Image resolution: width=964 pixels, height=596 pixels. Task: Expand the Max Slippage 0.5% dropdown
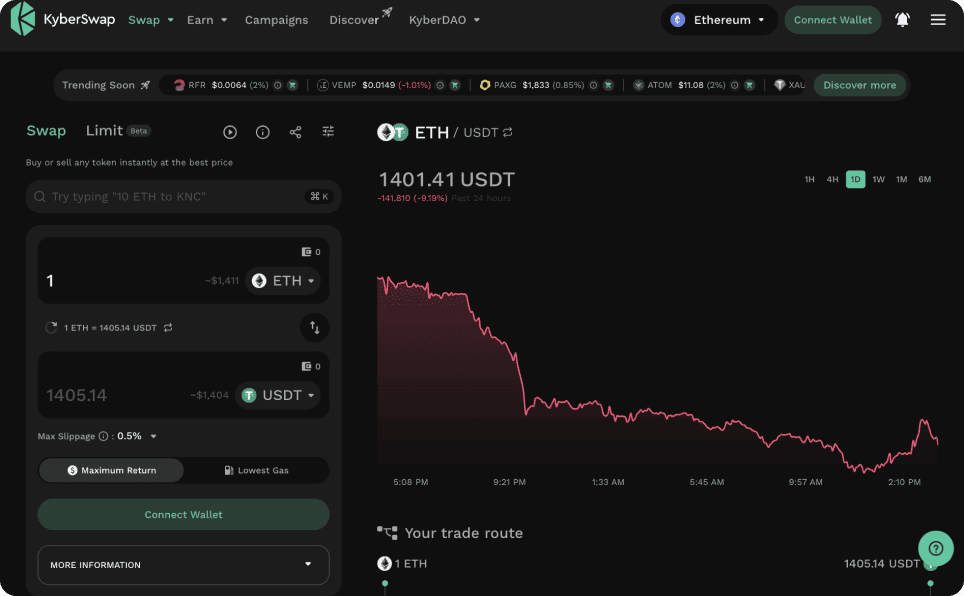click(154, 436)
